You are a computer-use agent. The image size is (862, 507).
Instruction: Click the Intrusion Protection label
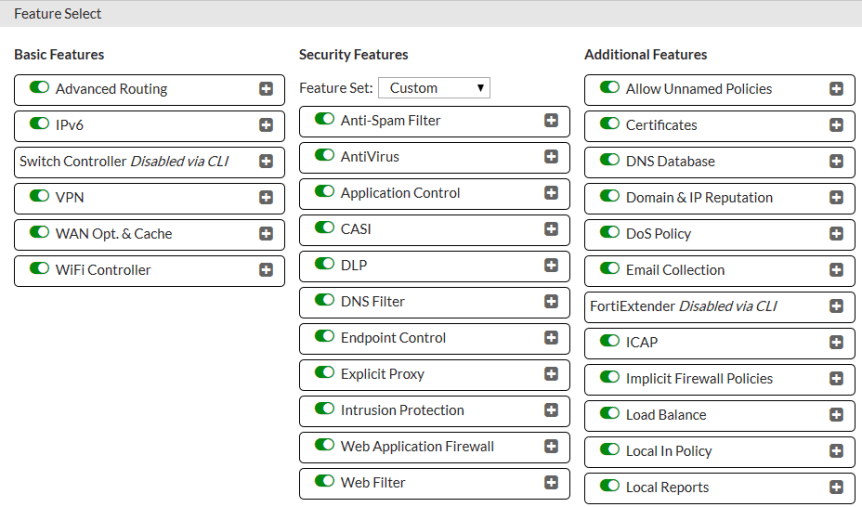pyautogui.click(x=402, y=410)
